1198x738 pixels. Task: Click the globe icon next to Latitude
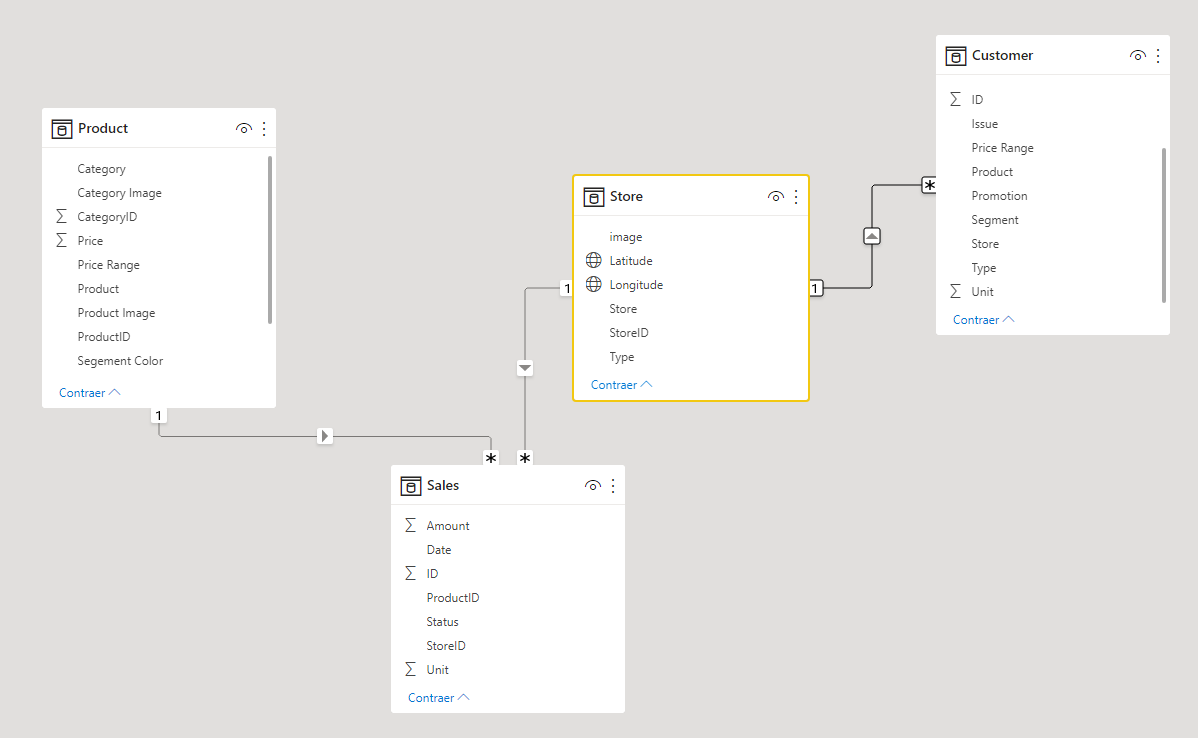pyautogui.click(x=595, y=260)
